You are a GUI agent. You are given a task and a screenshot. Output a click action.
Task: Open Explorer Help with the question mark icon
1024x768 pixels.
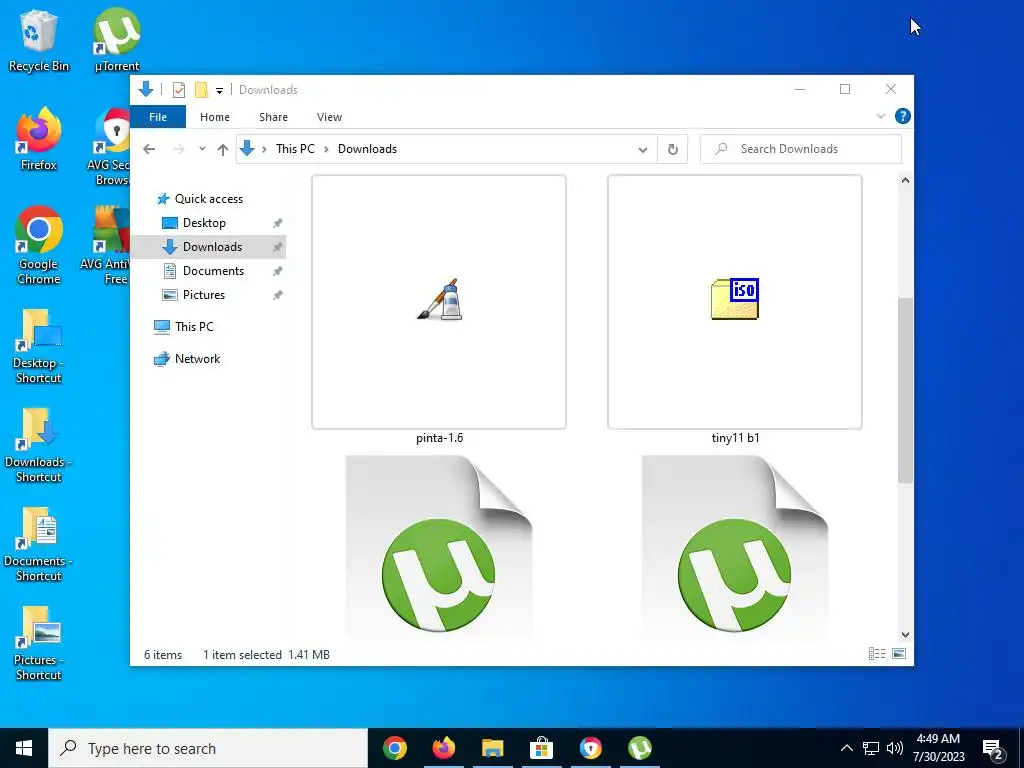pos(903,116)
